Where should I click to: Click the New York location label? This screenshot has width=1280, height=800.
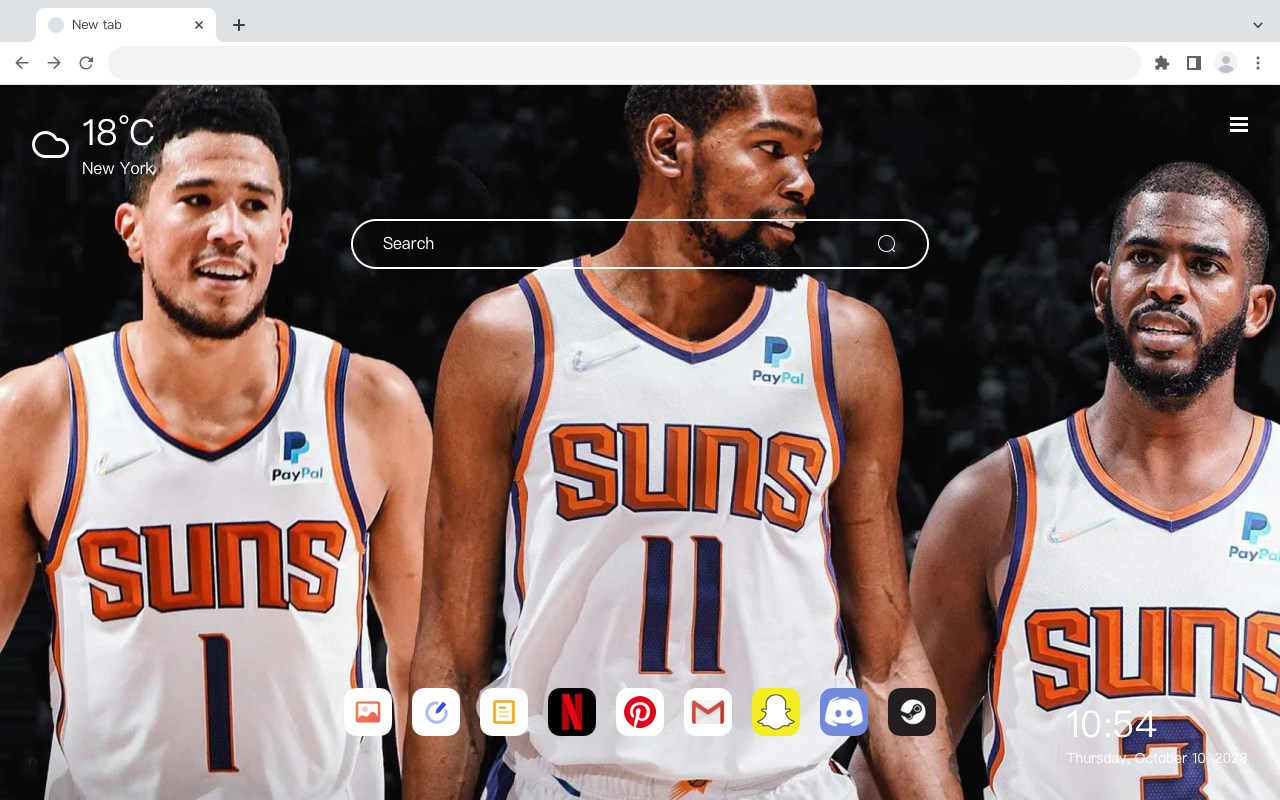click(x=118, y=168)
